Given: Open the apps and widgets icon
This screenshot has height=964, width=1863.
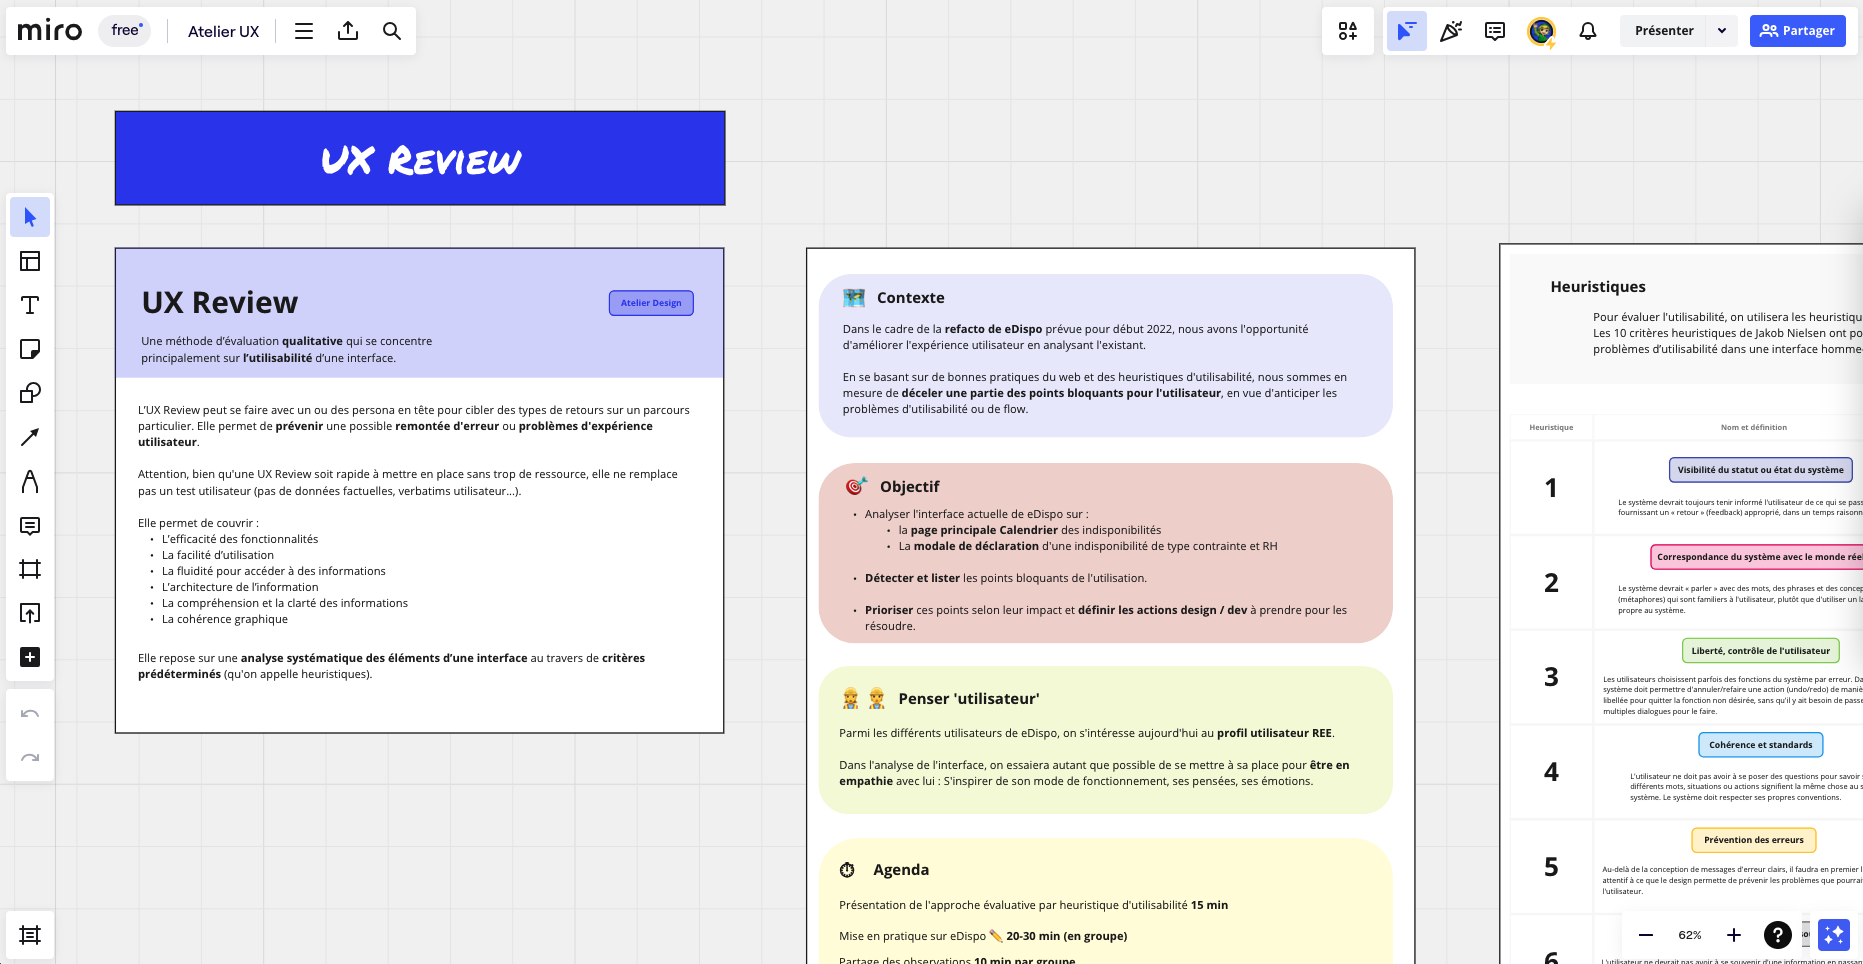Looking at the screenshot, I should click(x=1348, y=31).
